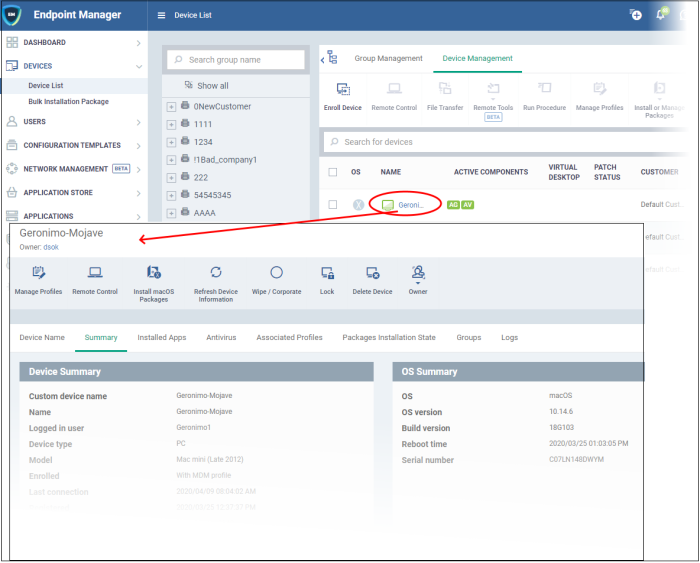Open Install macOS Packages icon
Screen dimensions: 700x563
click(153, 273)
